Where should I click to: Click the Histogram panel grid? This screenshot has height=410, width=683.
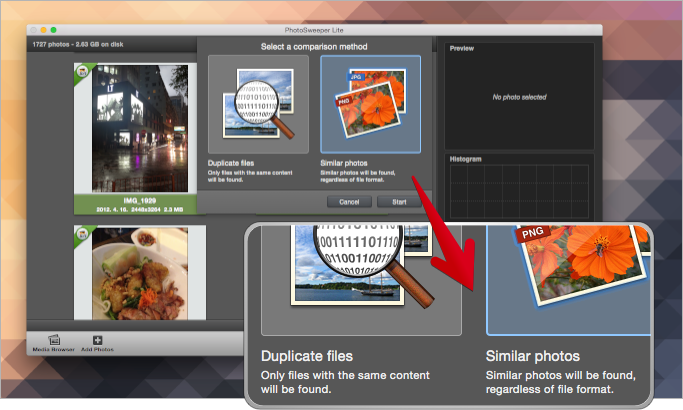click(519, 191)
